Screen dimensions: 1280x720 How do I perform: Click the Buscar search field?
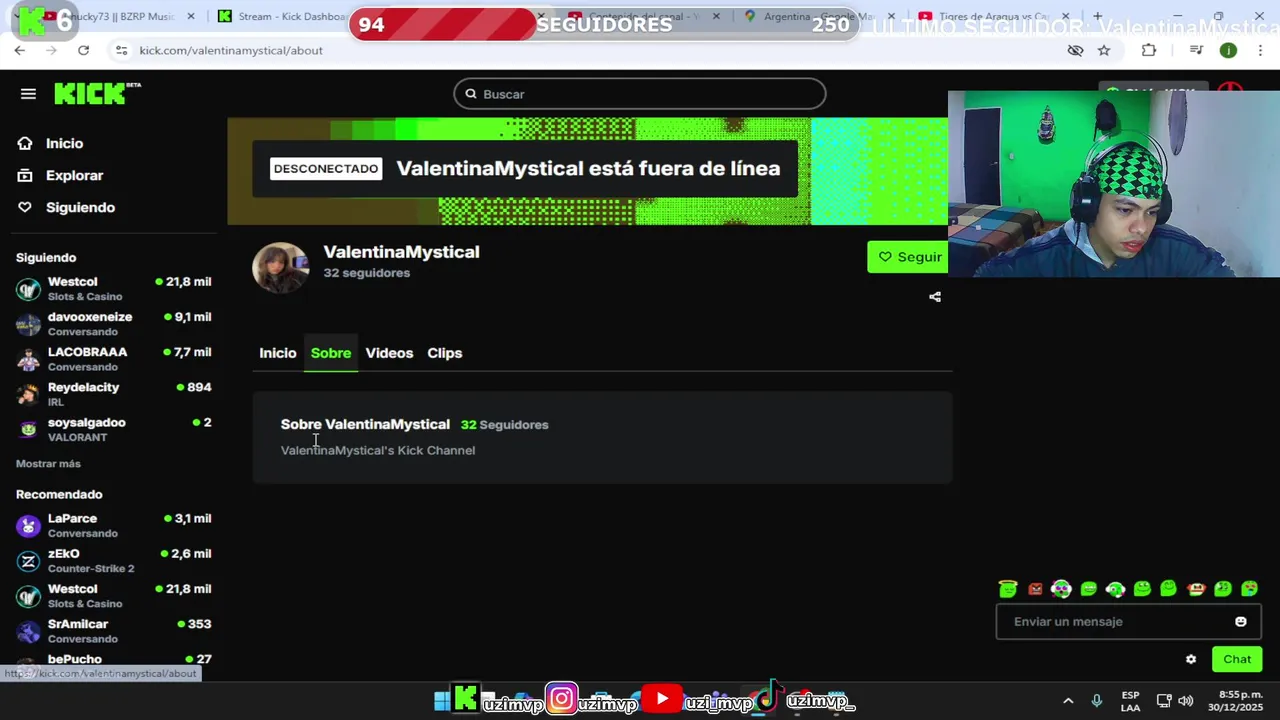pos(640,94)
